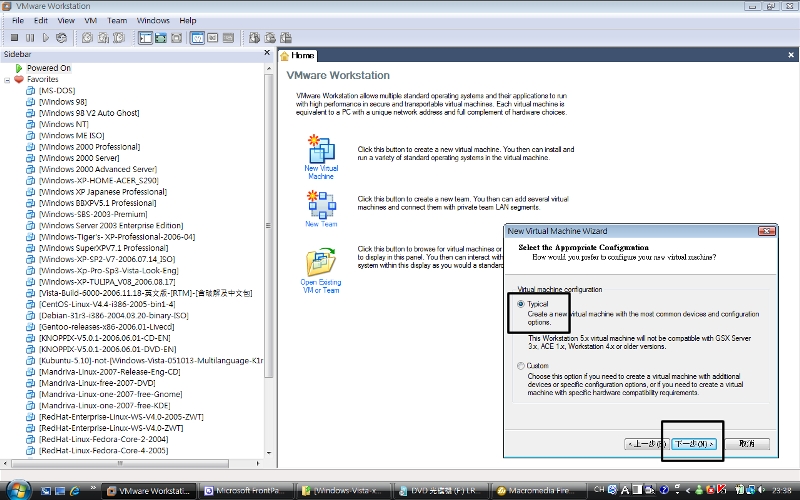
Task: Click the sidebar vertical scrollbar thumb
Action: (x=269, y=226)
